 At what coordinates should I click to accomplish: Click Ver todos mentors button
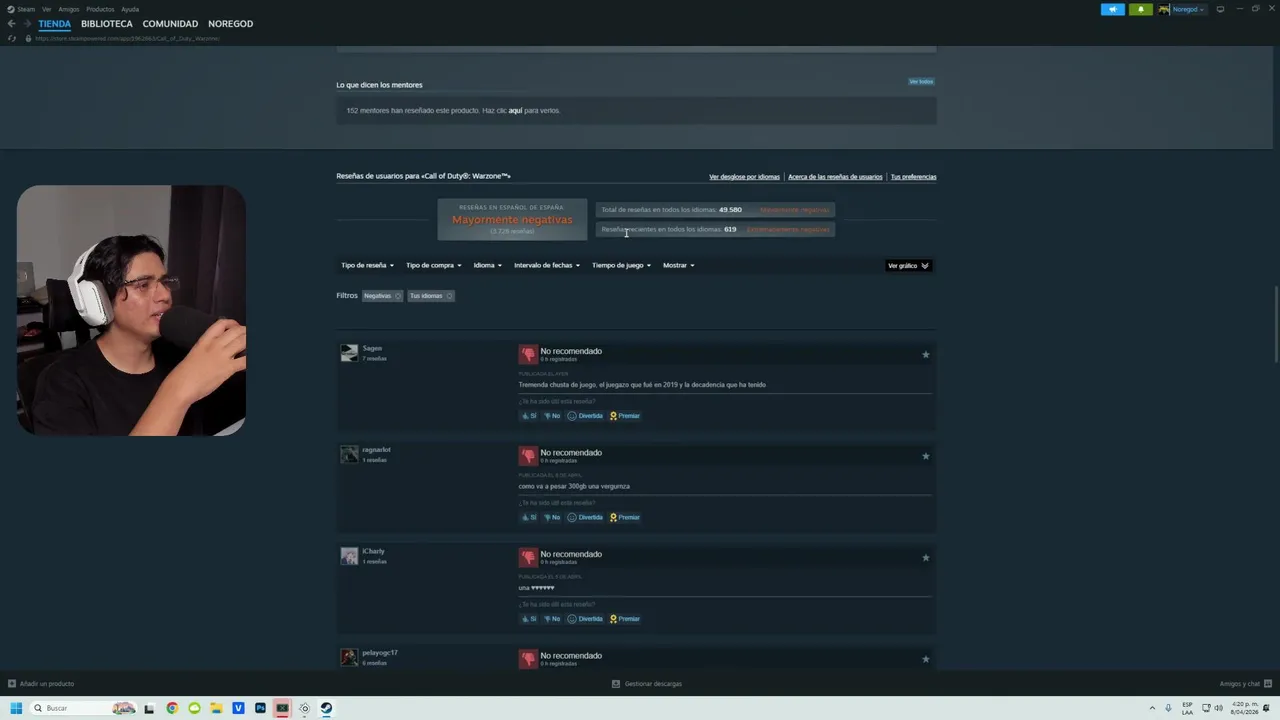(x=921, y=81)
